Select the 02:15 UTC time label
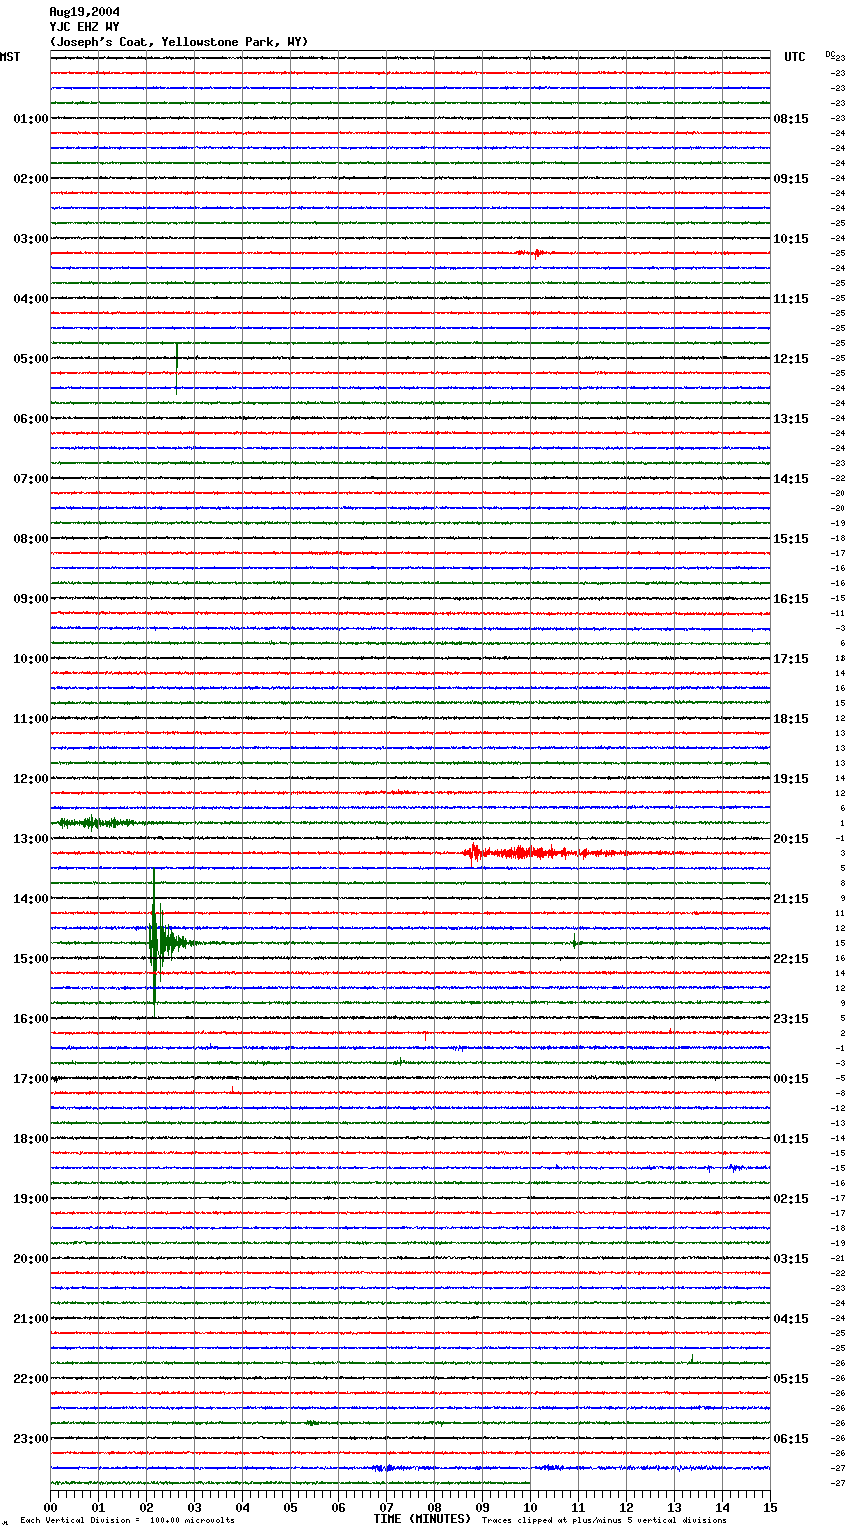Screen dimensions: 850x1534 click(791, 1199)
